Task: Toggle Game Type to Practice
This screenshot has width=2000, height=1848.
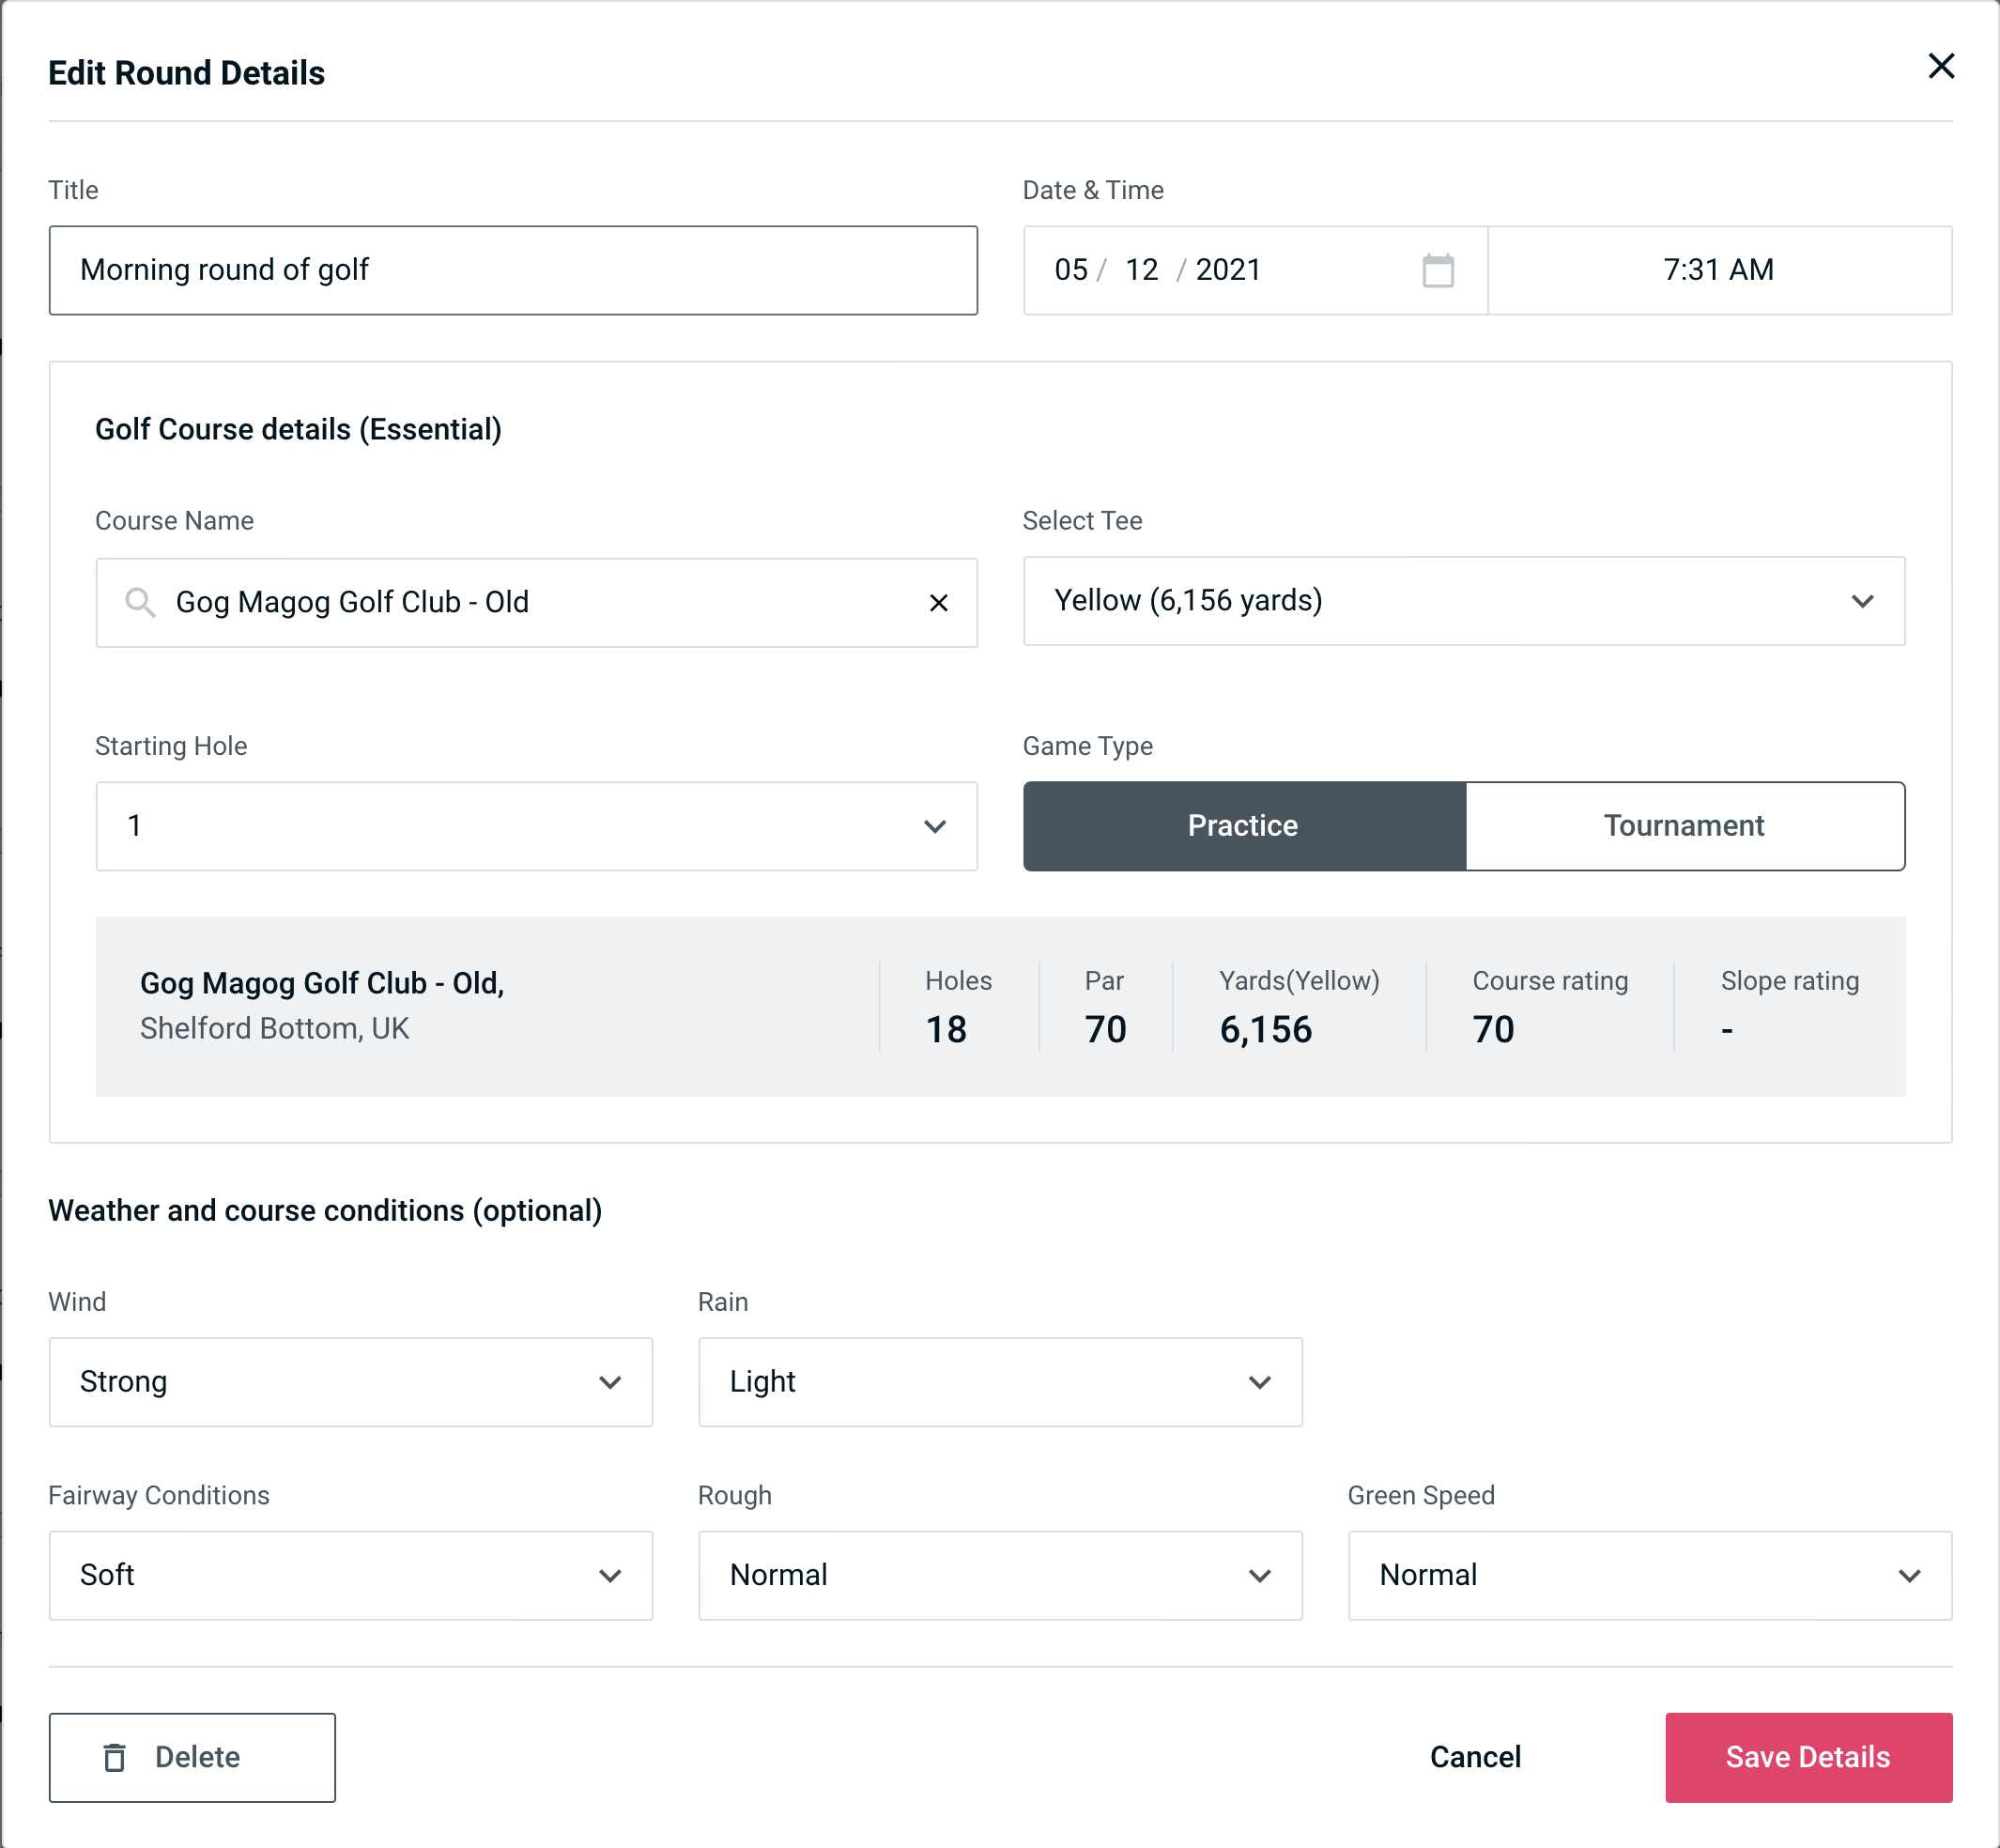Action: click(x=1242, y=825)
